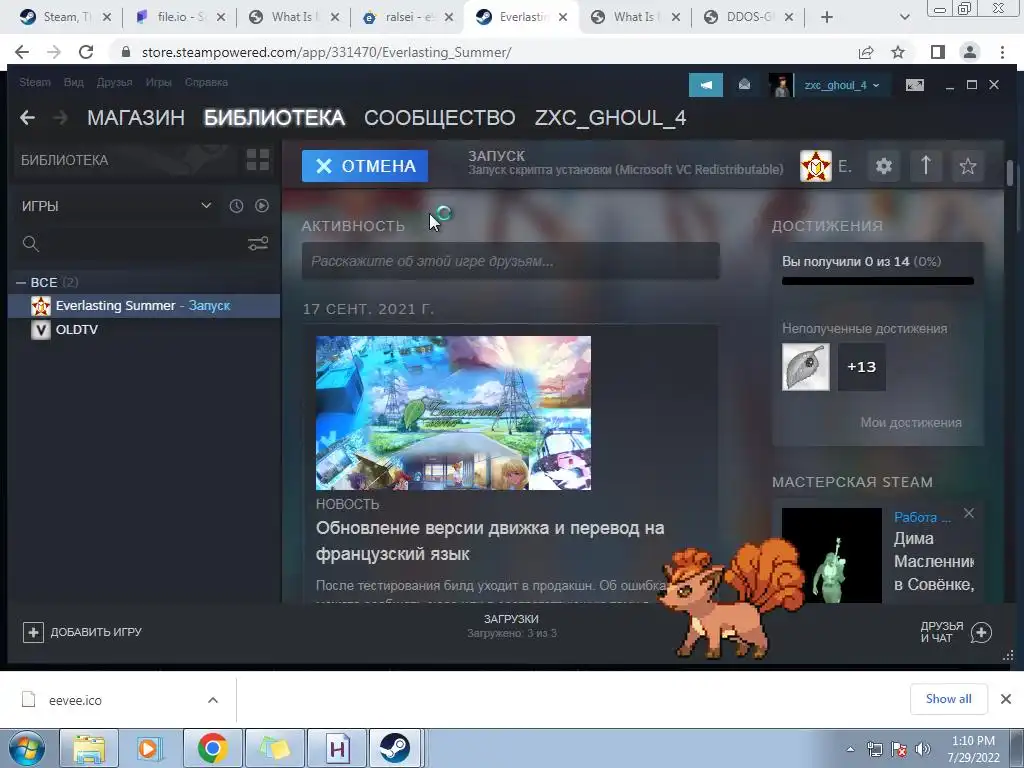Open the Игры menu
The image size is (1024, 768).
pos(159,82)
